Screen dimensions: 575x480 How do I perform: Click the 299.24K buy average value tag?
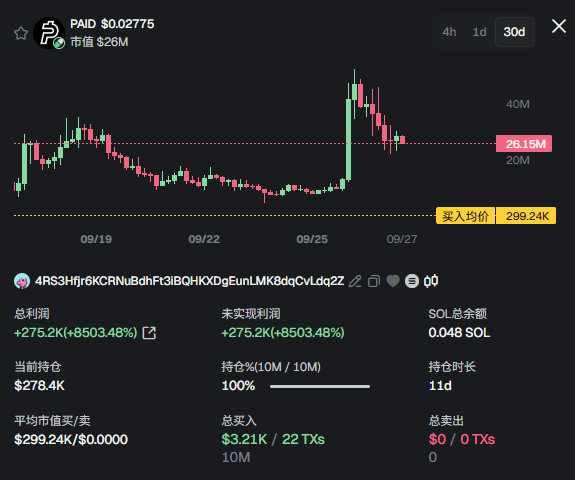(x=526, y=216)
